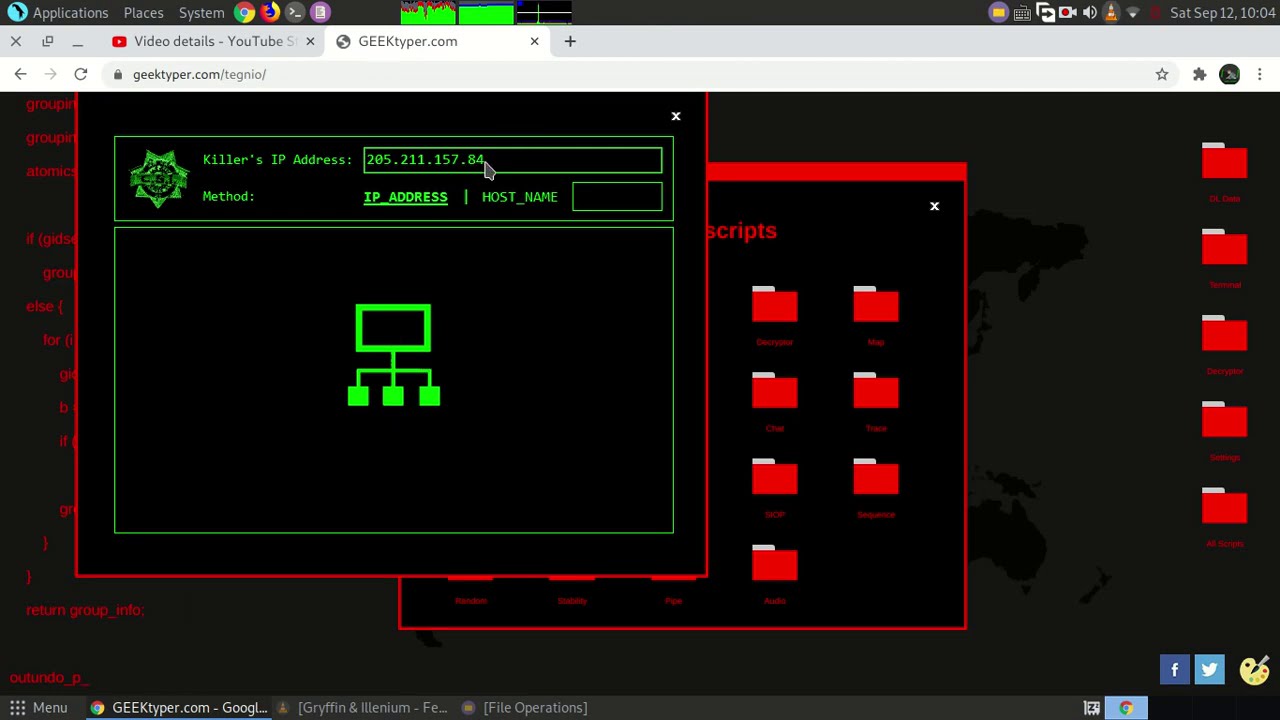Click the empty field beside HOST_NAME
The width and height of the screenshot is (1280, 720).
pos(617,197)
